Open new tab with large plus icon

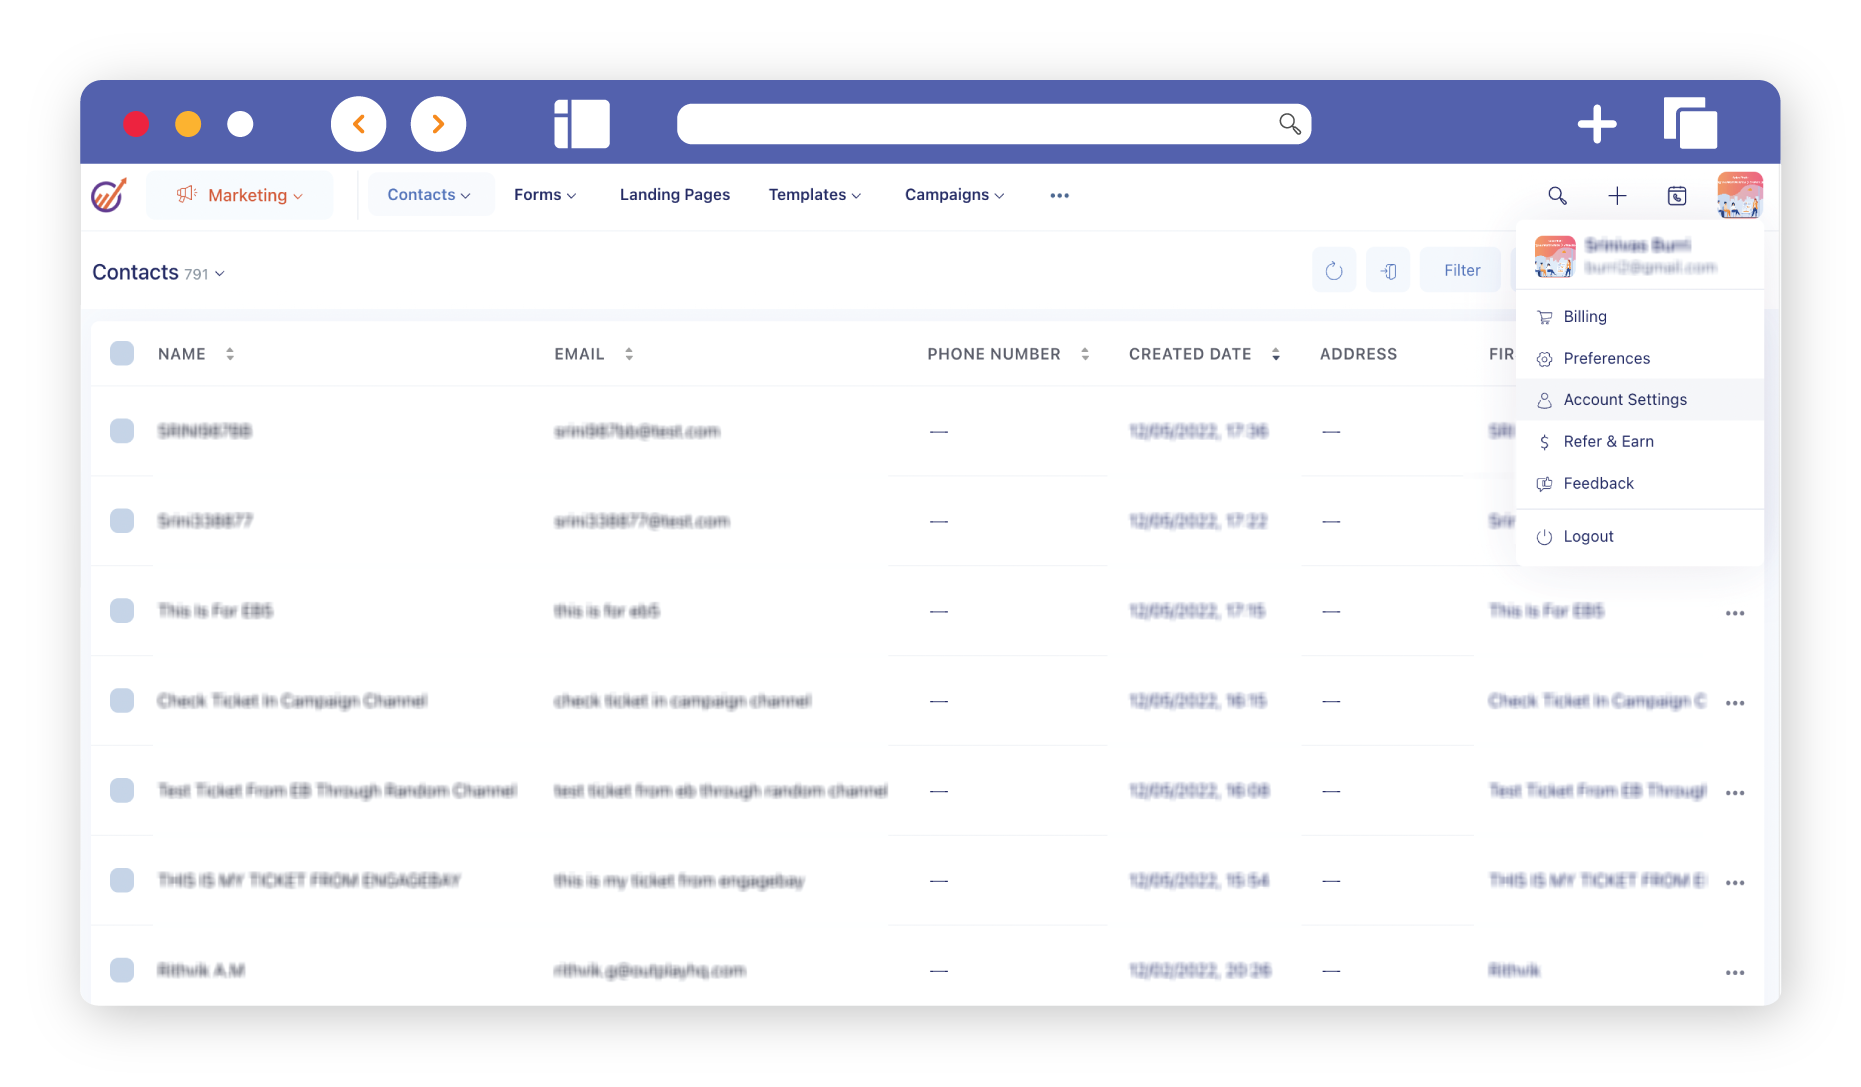coord(1597,124)
